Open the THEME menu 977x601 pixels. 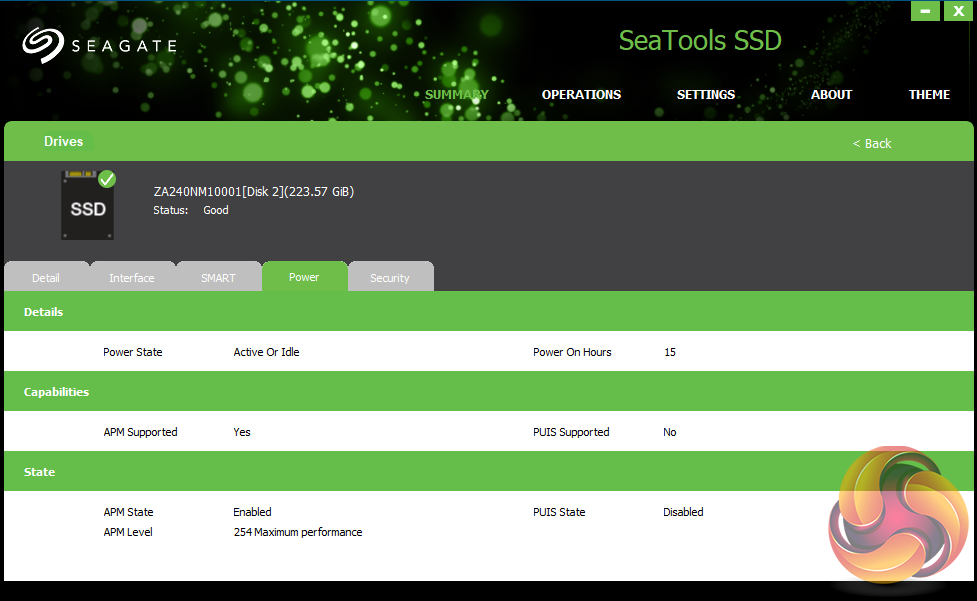pos(929,95)
